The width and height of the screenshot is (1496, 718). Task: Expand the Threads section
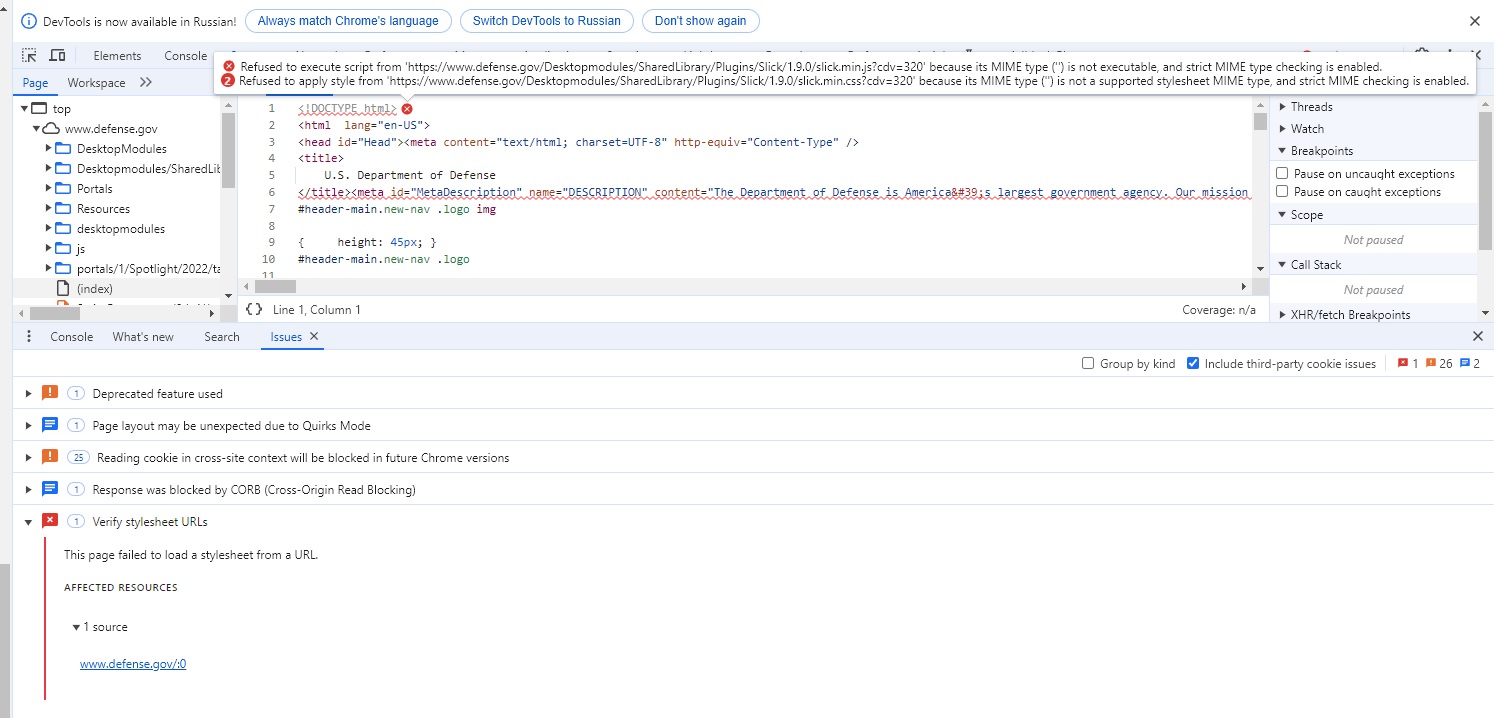(1284, 107)
